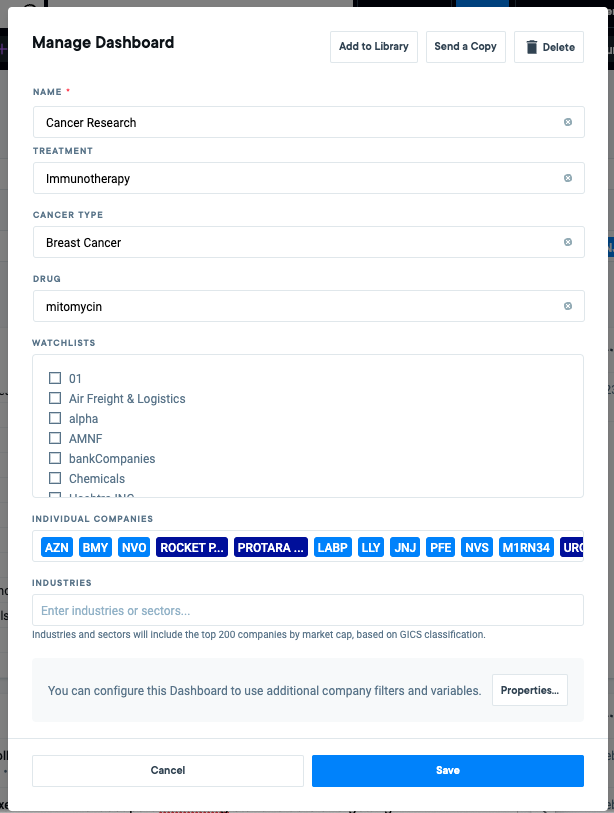
Task: Focus the Industries input field
Action: click(x=308, y=610)
